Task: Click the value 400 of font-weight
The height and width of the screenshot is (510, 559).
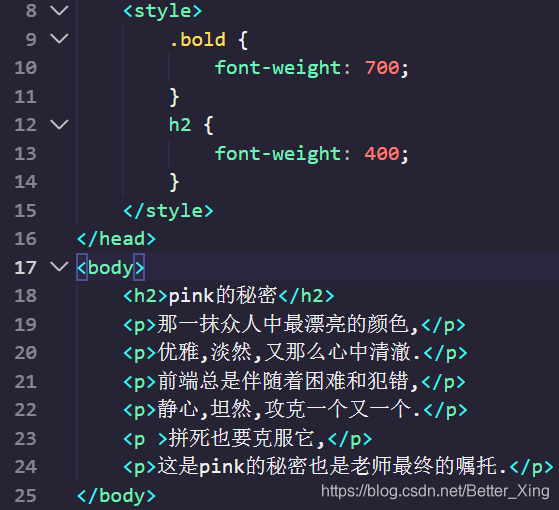Action: point(382,154)
